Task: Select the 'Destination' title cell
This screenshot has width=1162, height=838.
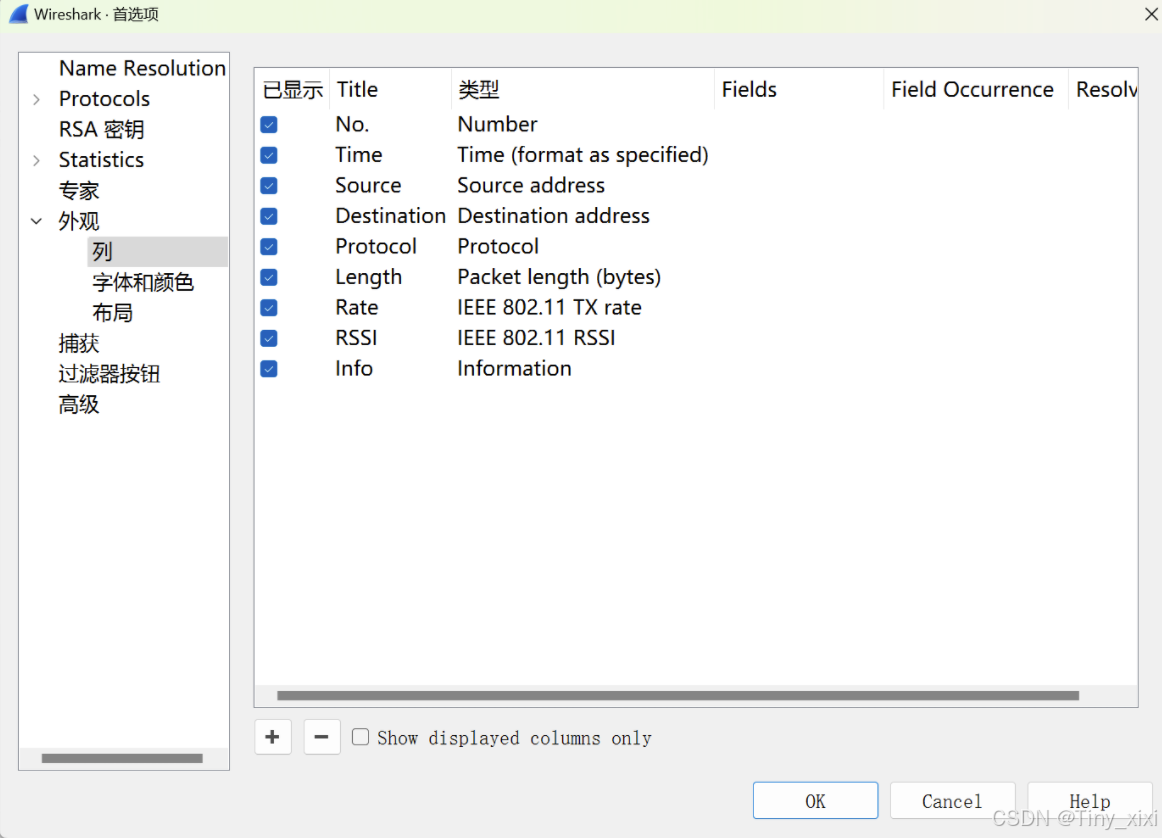Action: pyautogui.click(x=391, y=216)
